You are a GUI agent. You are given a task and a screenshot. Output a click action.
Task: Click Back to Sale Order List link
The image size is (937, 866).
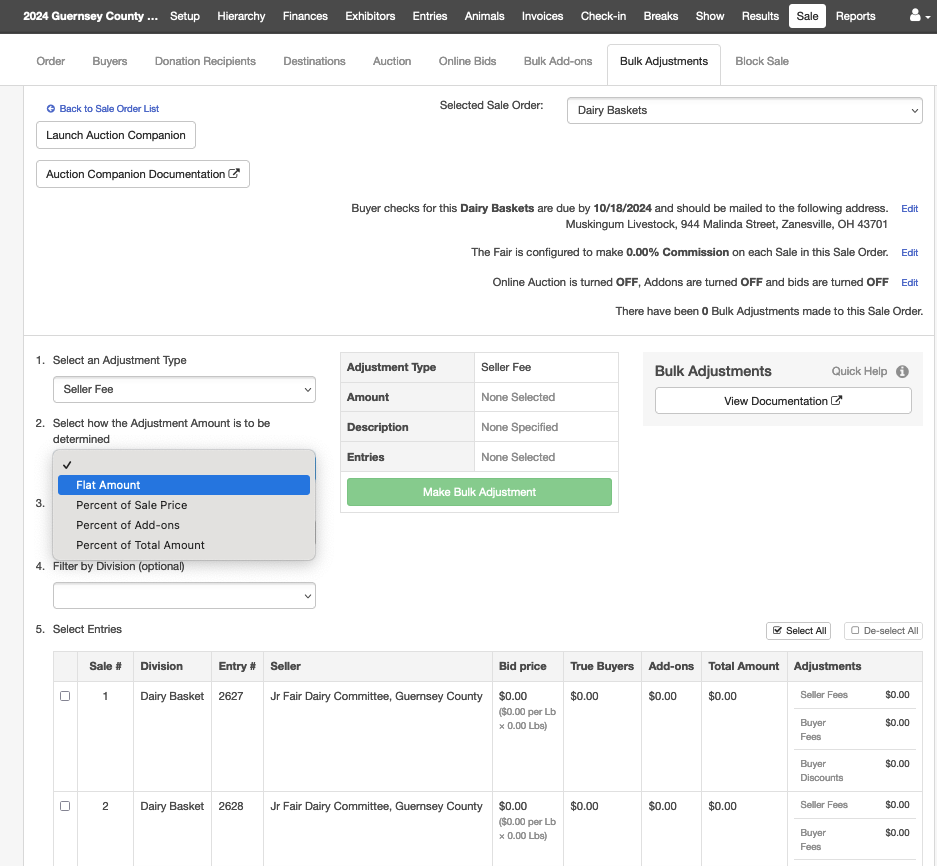coord(109,109)
